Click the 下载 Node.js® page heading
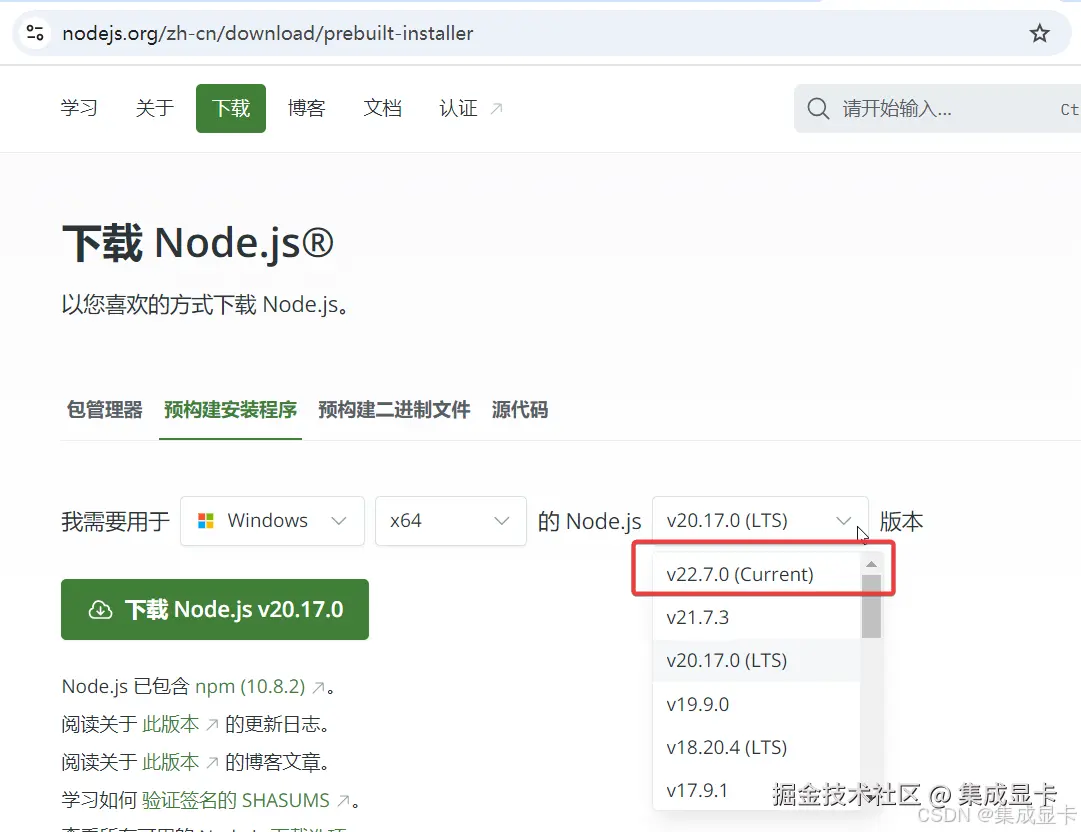Viewport: 1081px width, 832px height. tap(198, 243)
